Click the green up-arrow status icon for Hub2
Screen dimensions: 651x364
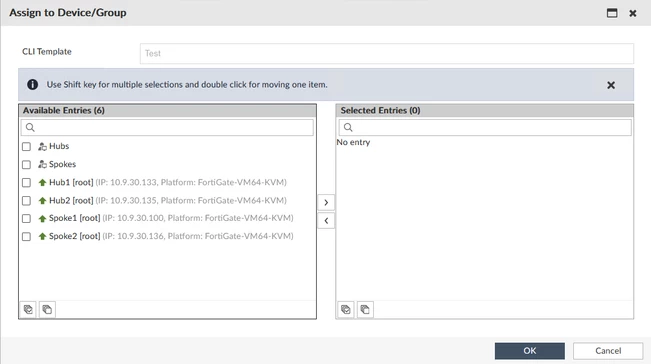(x=42, y=201)
